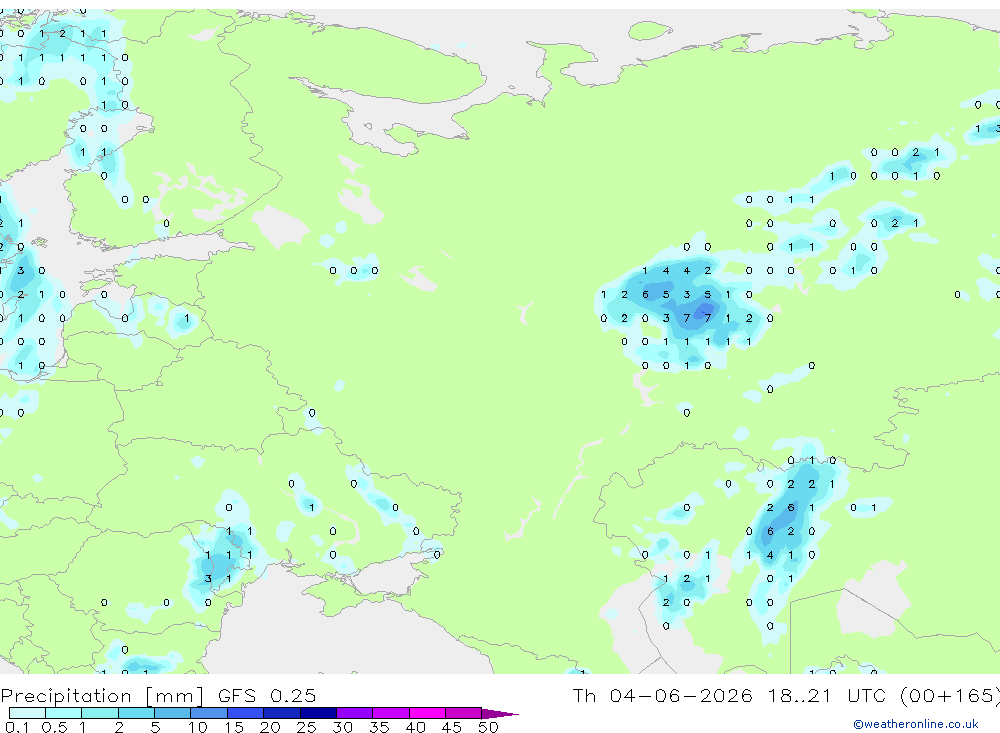This screenshot has height=733, width=1000.
Task: Select the 5–10 mm legend color swatch
Action: [x=173, y=713]
